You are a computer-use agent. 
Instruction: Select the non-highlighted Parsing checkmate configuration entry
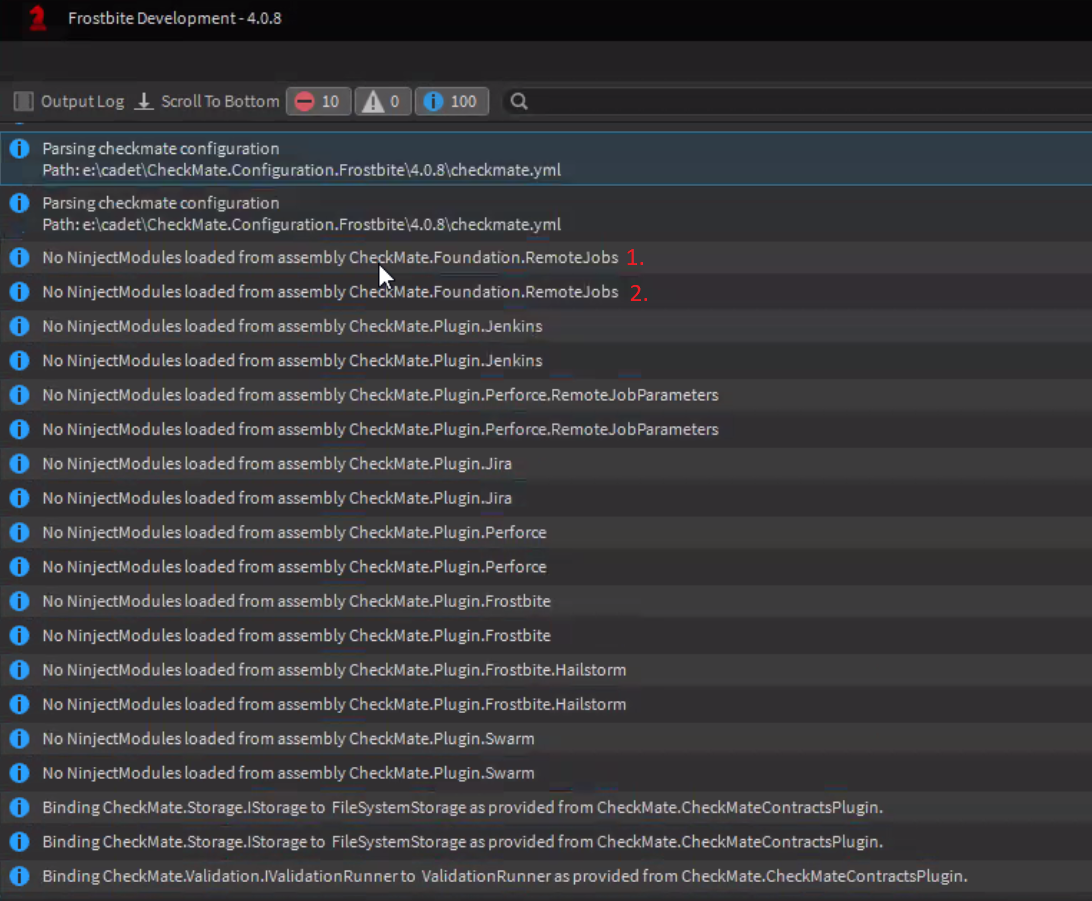coord(546,214)
